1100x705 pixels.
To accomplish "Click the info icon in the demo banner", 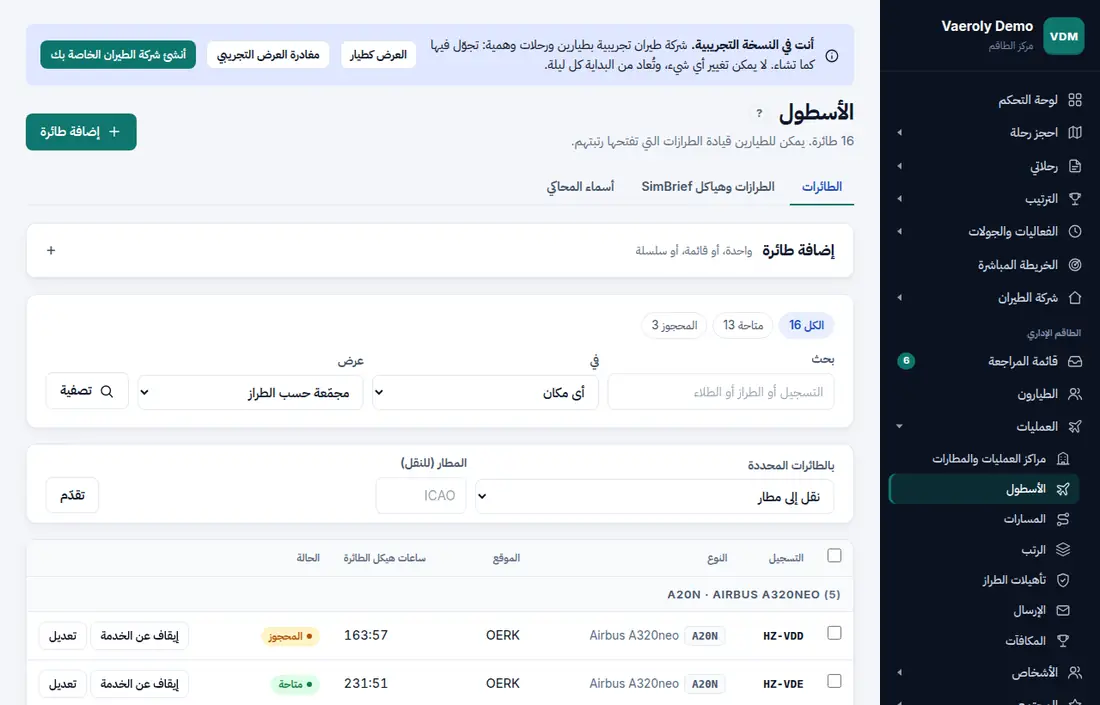I will pyautogui.click(x=831, y=56).
